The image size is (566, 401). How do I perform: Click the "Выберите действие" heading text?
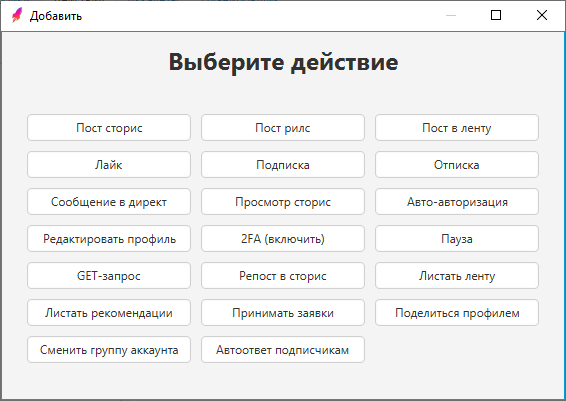pos(283,62)
